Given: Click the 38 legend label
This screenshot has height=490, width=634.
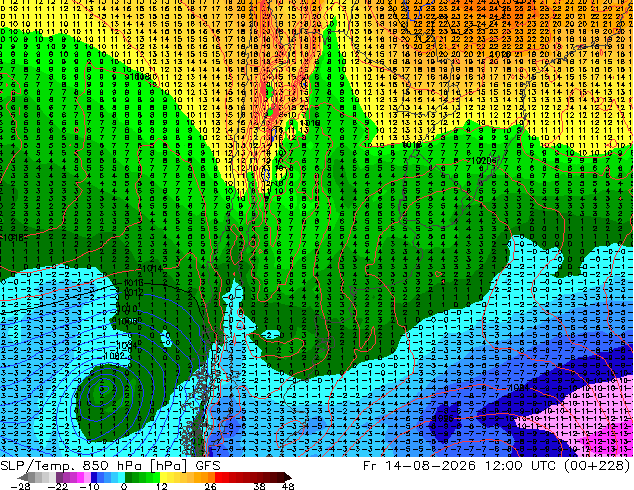Looking at the screenshot, I should 259,486.
